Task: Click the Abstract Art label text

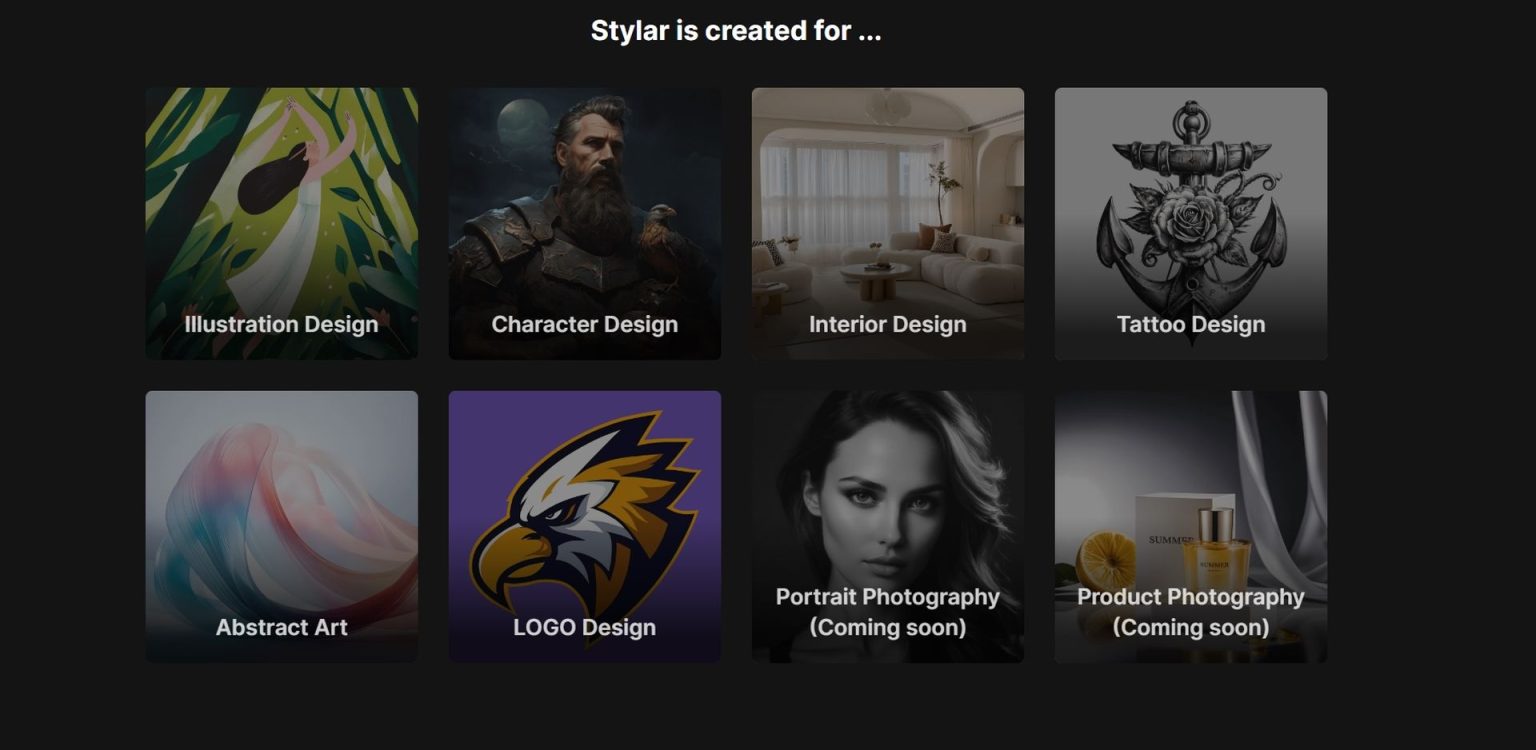Action: tap(281, 627)
